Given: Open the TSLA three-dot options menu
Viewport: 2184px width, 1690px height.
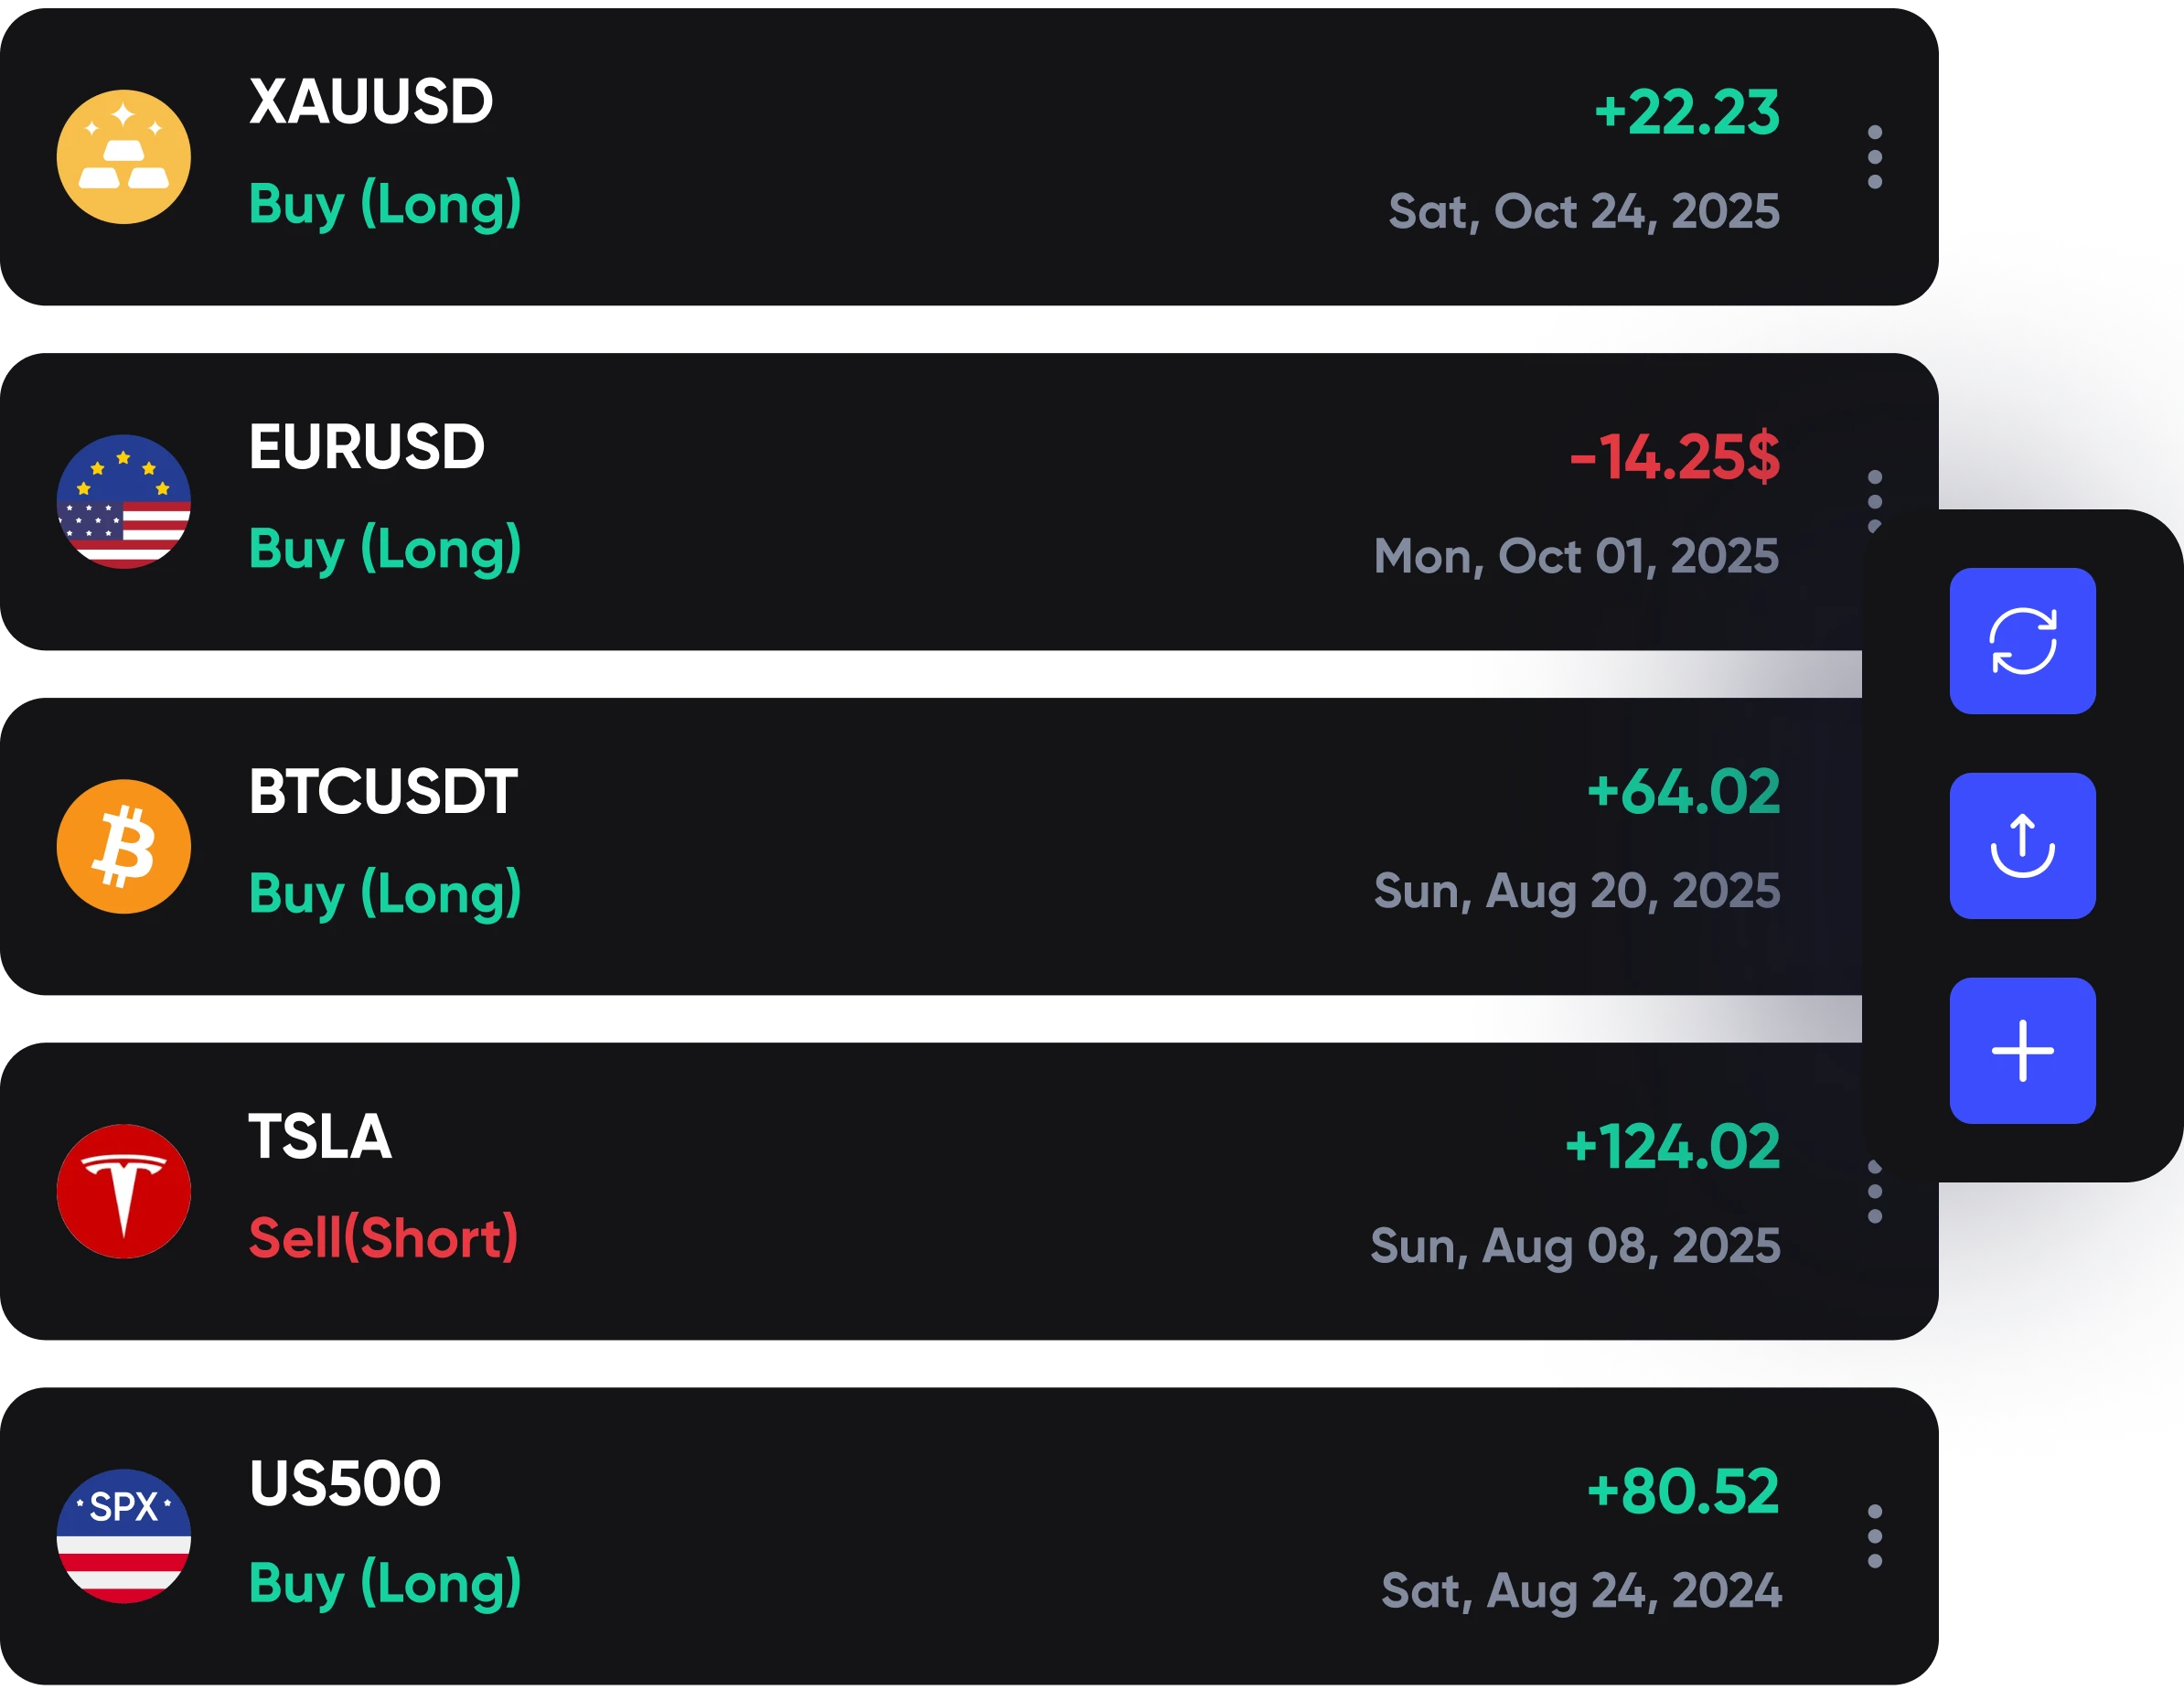Looking at the screenshot, I should click(1875, 1192).
